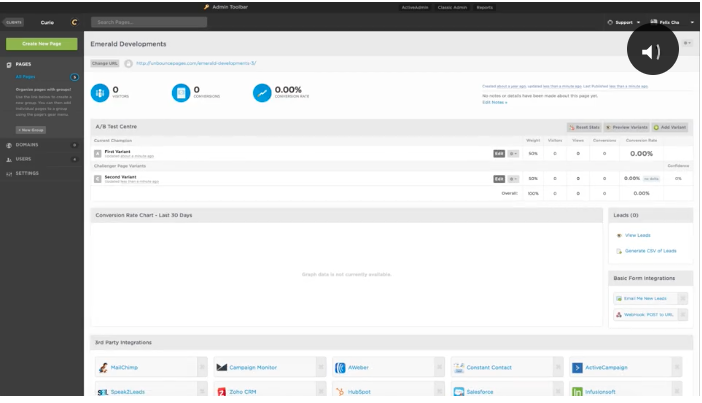Click the green Create New Page button
This screenshot has width=702, height=403.
[42, 44]
